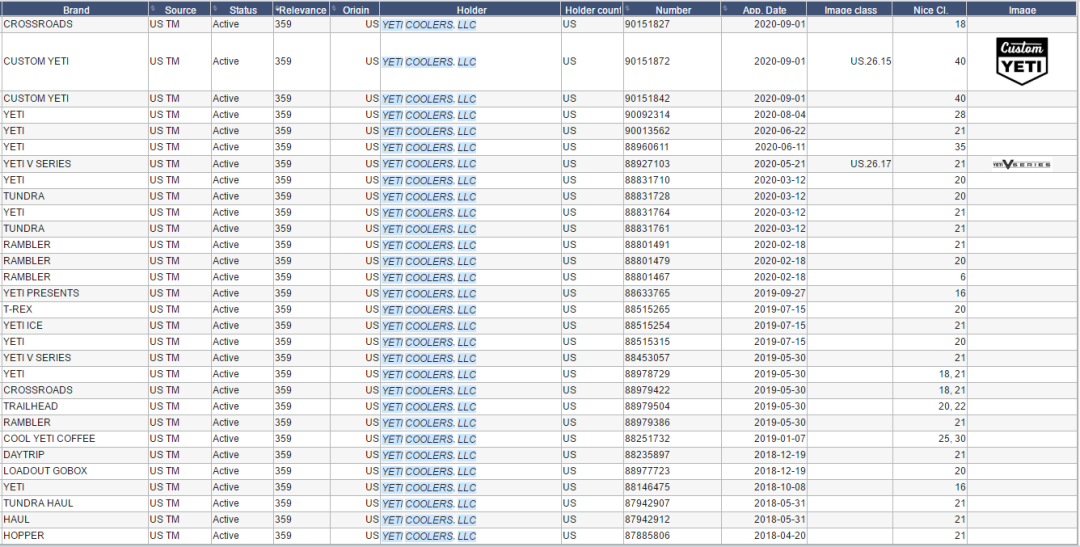Click the sort icon in the Number column header

627,9
